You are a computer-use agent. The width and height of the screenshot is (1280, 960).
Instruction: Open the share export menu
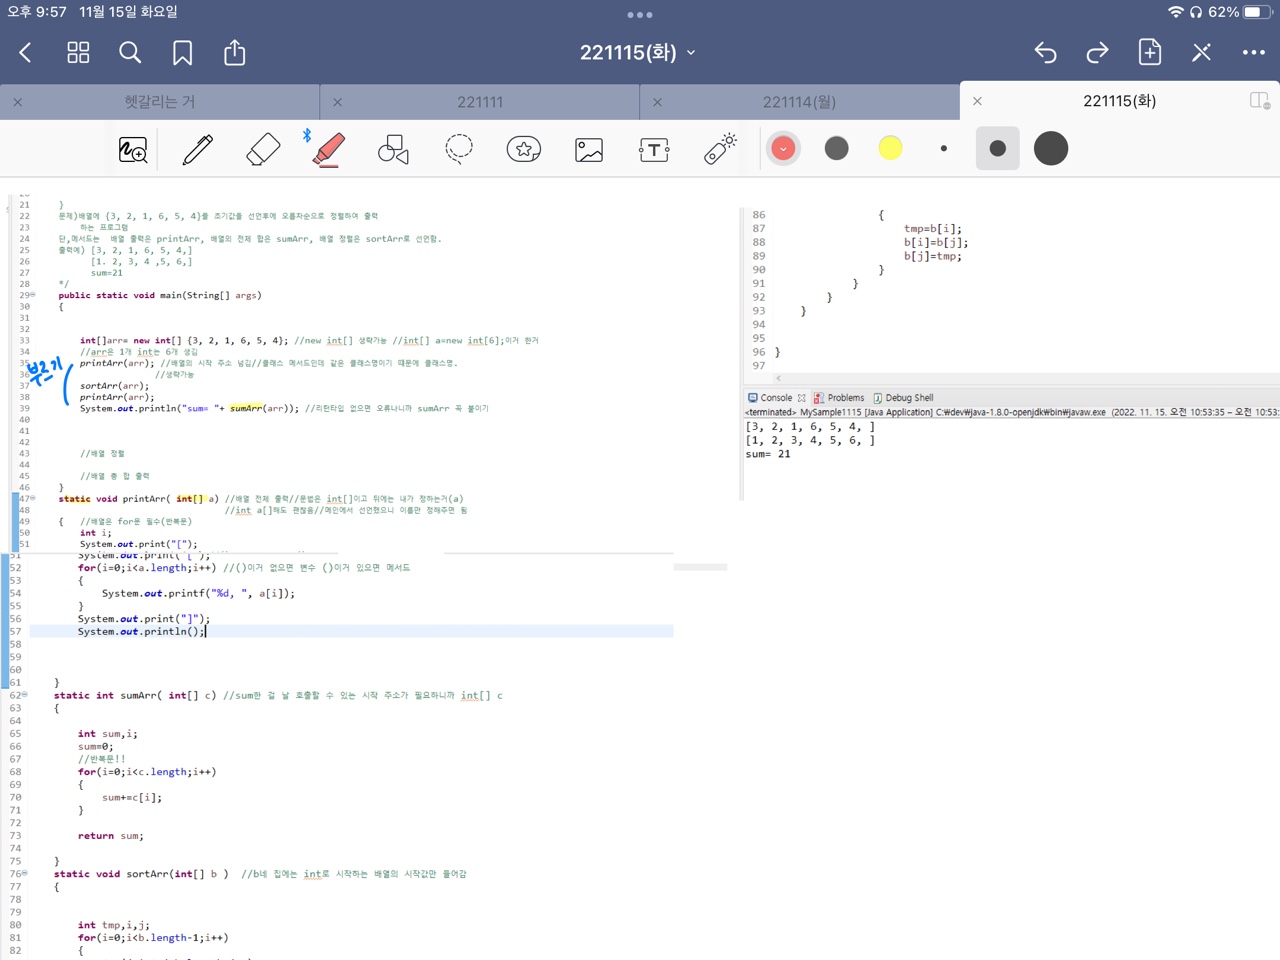coord(235,52)
